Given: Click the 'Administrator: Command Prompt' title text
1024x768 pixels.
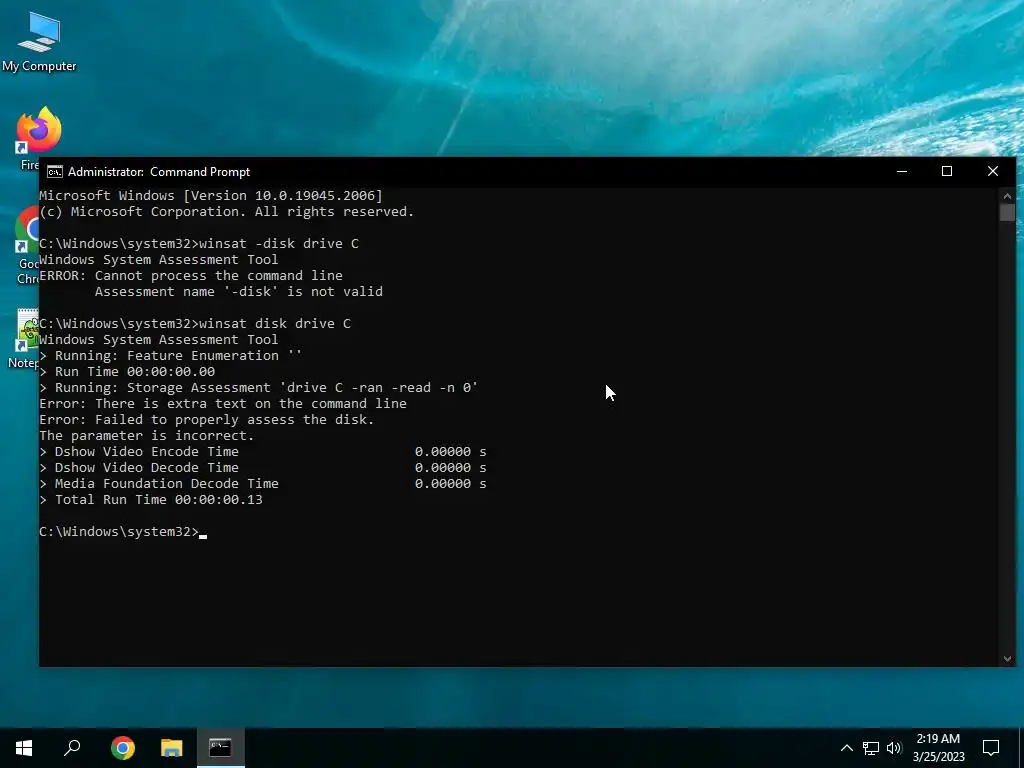Looking at the screenshot, I should tap(159, 172).
